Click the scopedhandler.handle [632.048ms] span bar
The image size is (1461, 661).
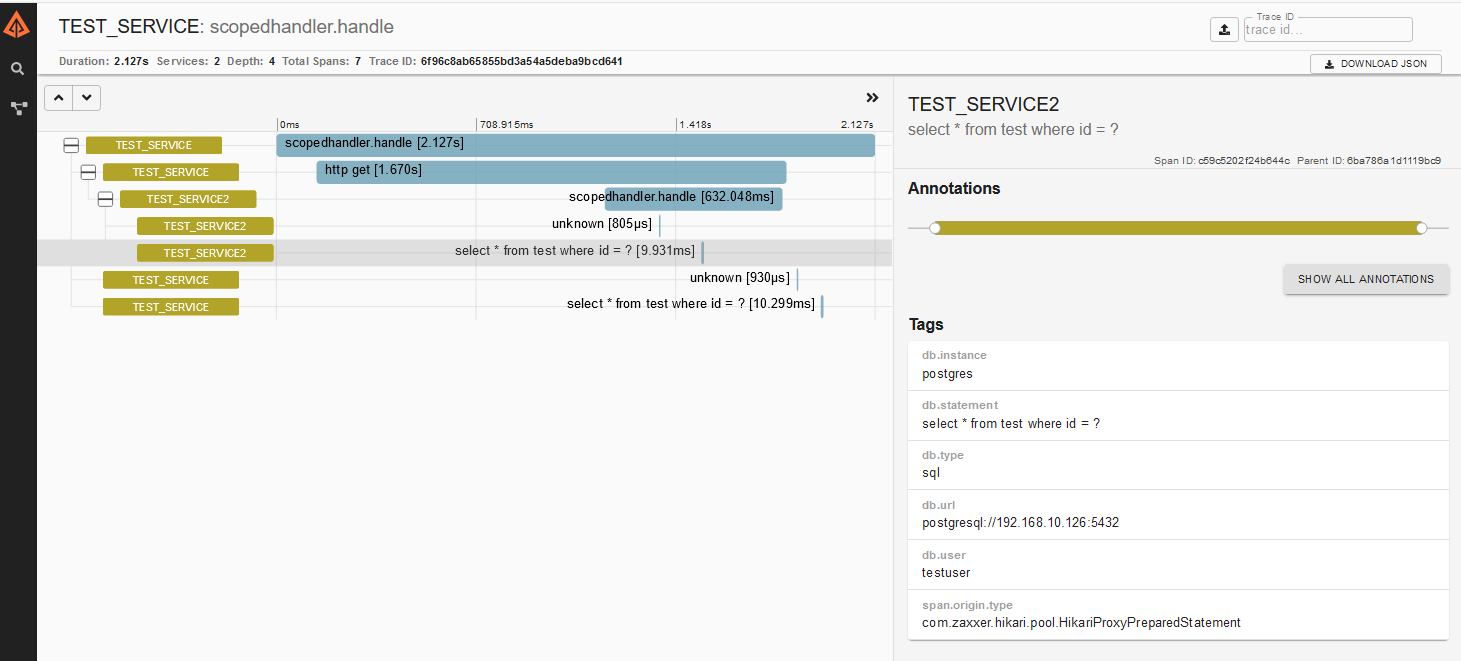click(693, 199)
